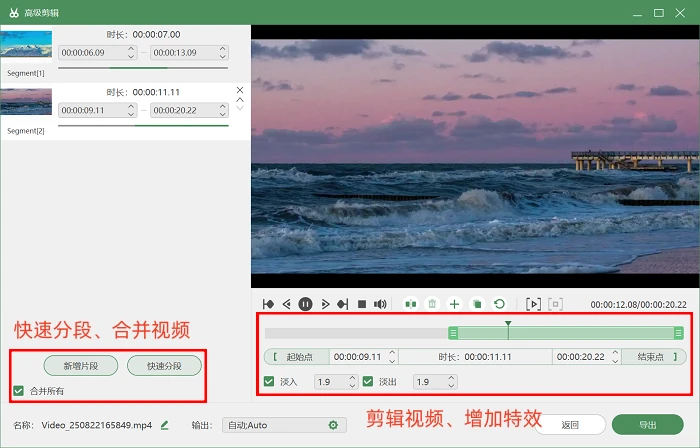Image resolution: width=700 pixels, height=448 pixels.
Task: Open the 自动:Auto output format combo box
Action: (284, 425)
